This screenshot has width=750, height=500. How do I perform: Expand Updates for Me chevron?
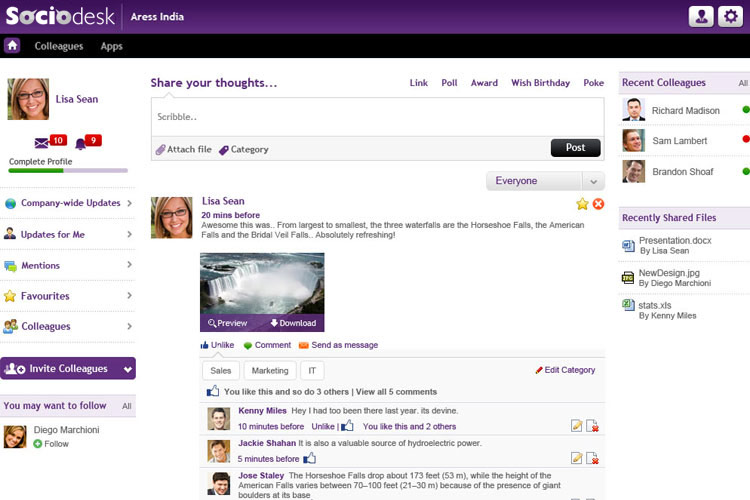tap(129, 234)
